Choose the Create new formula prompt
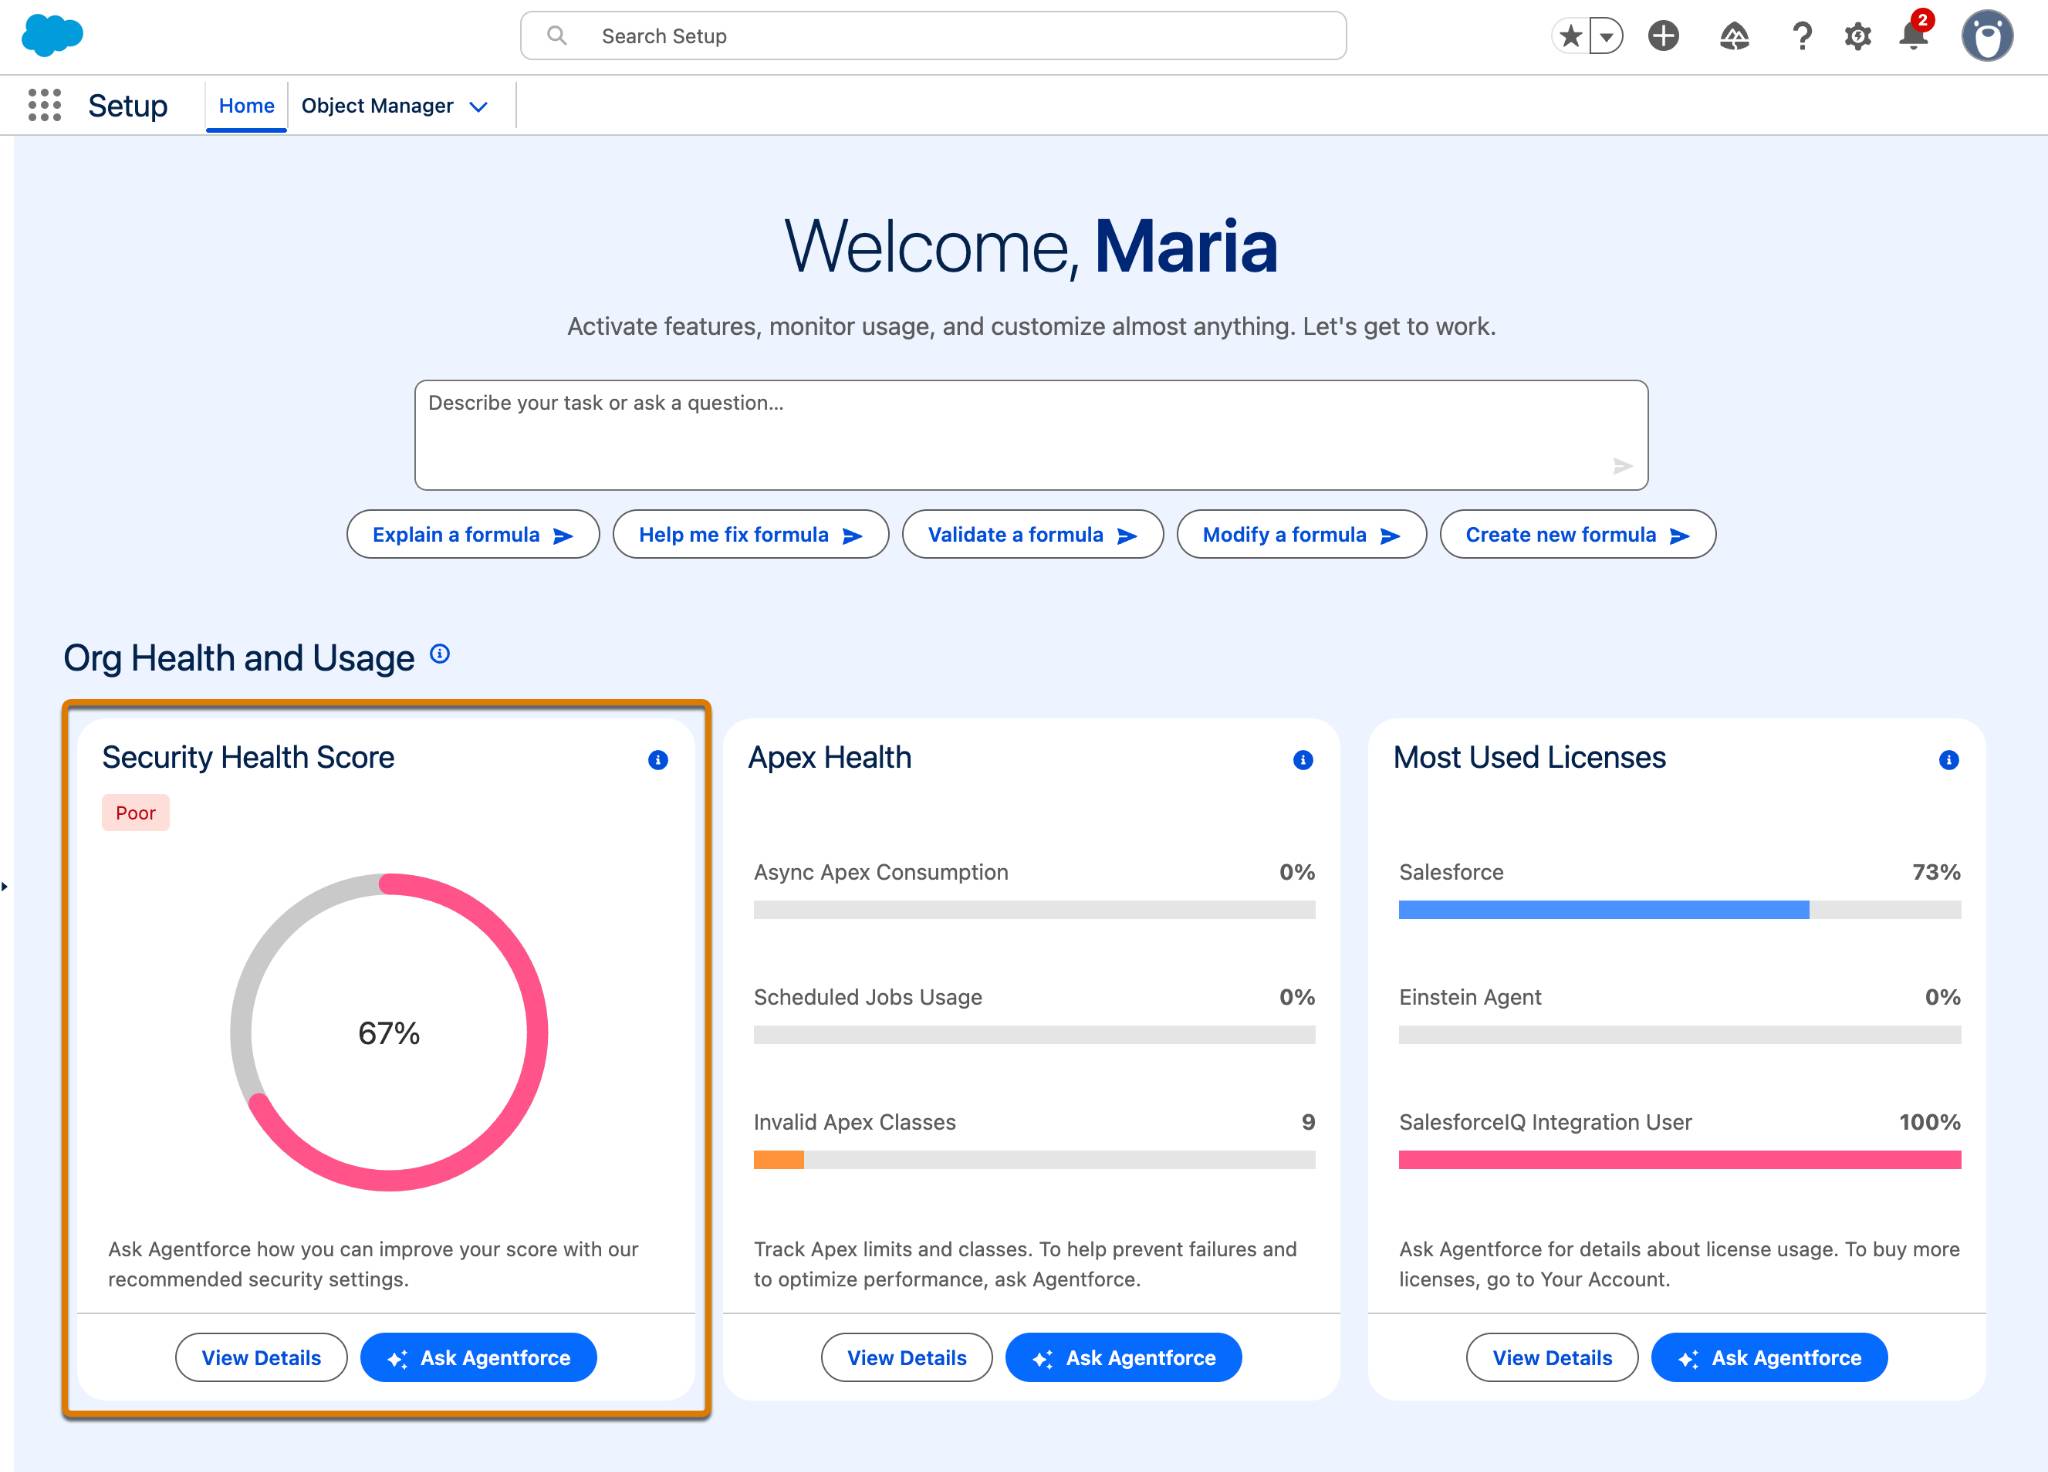This screenshot has width=2048, height=1472. coord(1578,535)
